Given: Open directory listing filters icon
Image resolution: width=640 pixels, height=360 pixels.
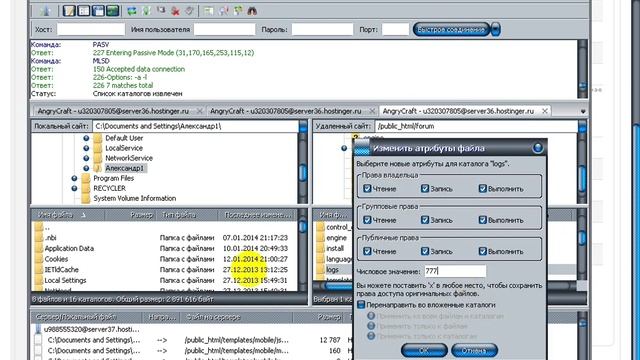Looking at the screenshot, I should (209, 11).
